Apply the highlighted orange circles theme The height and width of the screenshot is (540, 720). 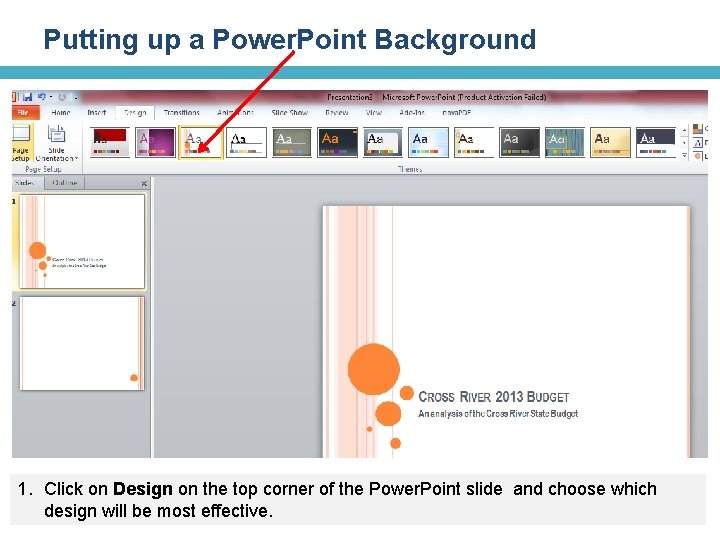(201, 143)
